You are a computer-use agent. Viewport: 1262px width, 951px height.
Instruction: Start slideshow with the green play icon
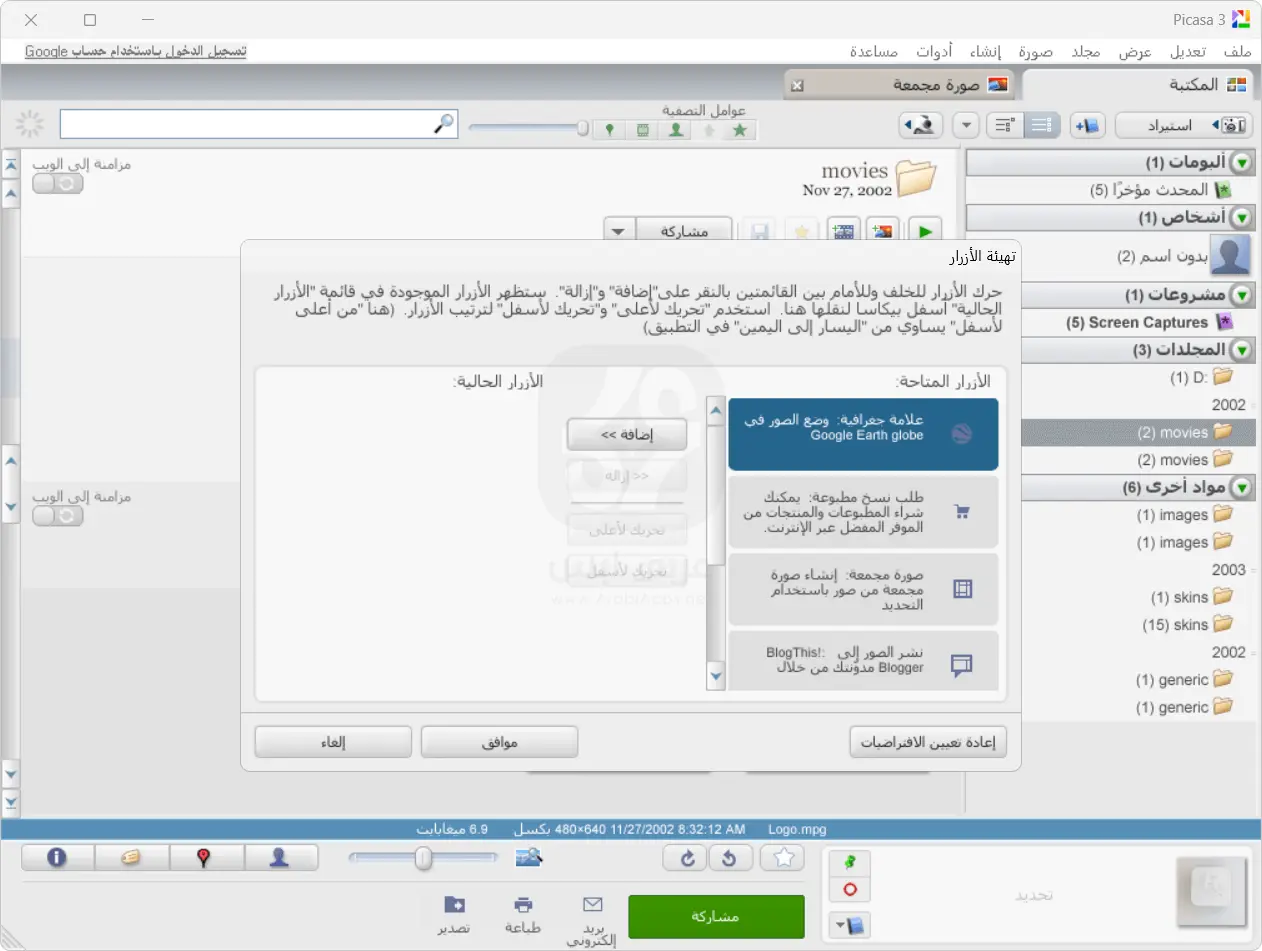point(924,230)
